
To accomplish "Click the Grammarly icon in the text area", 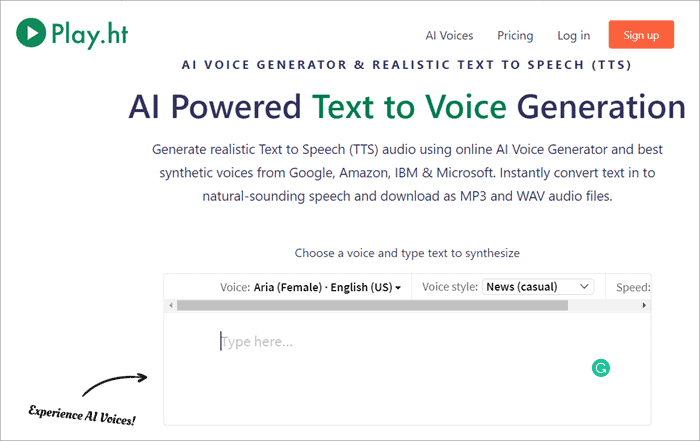I will click(x=600, y=368).
